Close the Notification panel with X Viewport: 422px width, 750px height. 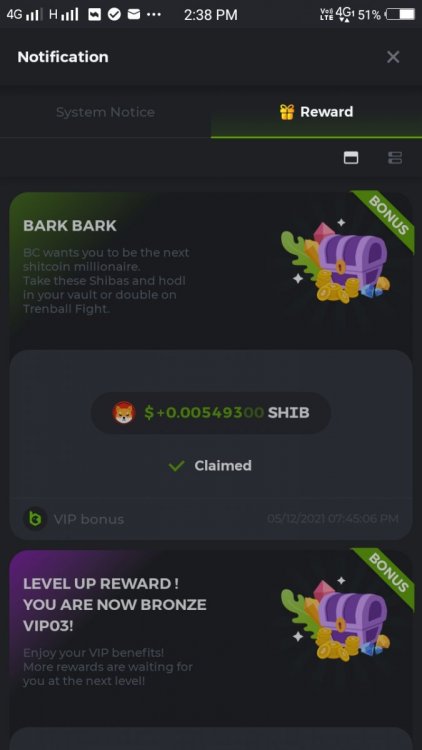pos(393,57)
